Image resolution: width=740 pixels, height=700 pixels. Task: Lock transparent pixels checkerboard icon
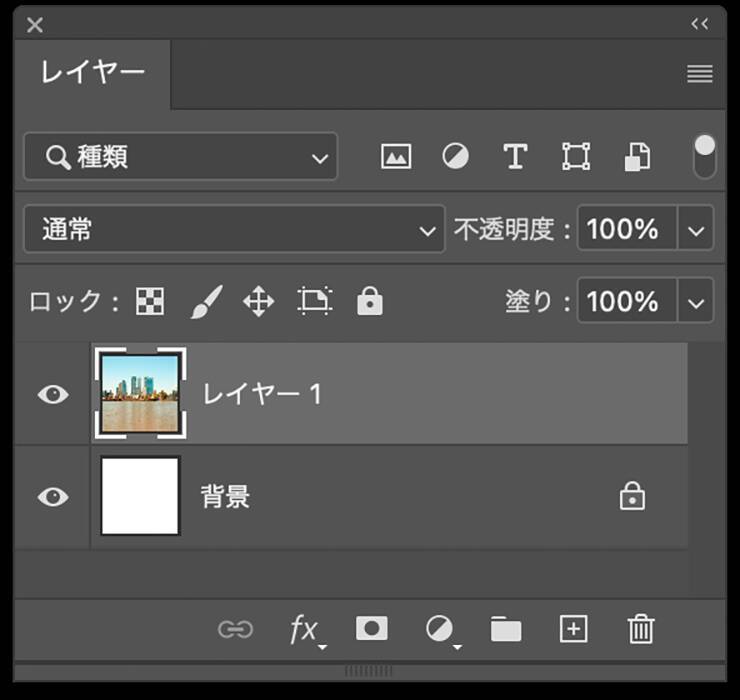pos(150,301)
